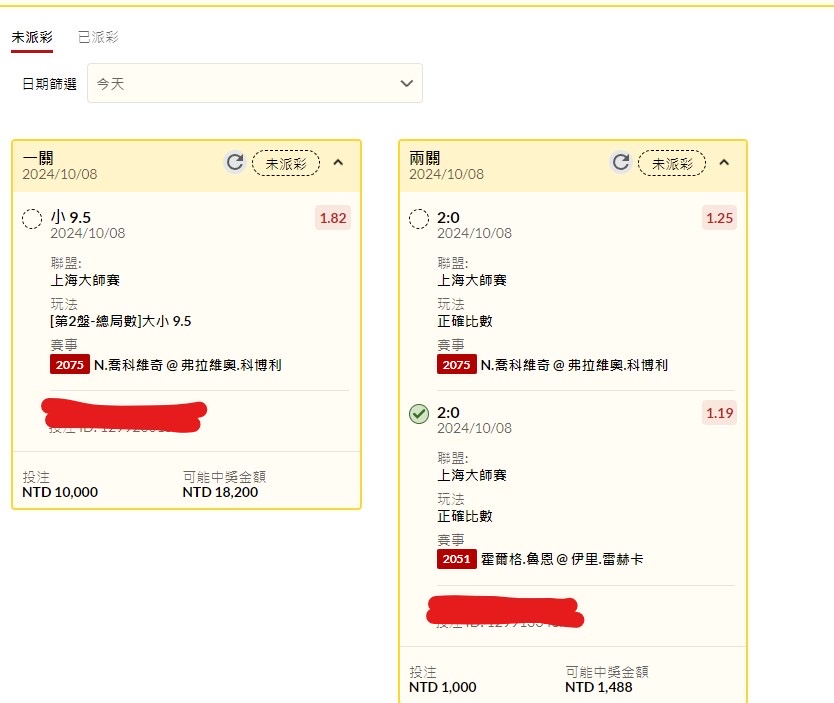Open the 日期篩選 dropdown showing 今天
Screen dimensions: 834x703
255,83
